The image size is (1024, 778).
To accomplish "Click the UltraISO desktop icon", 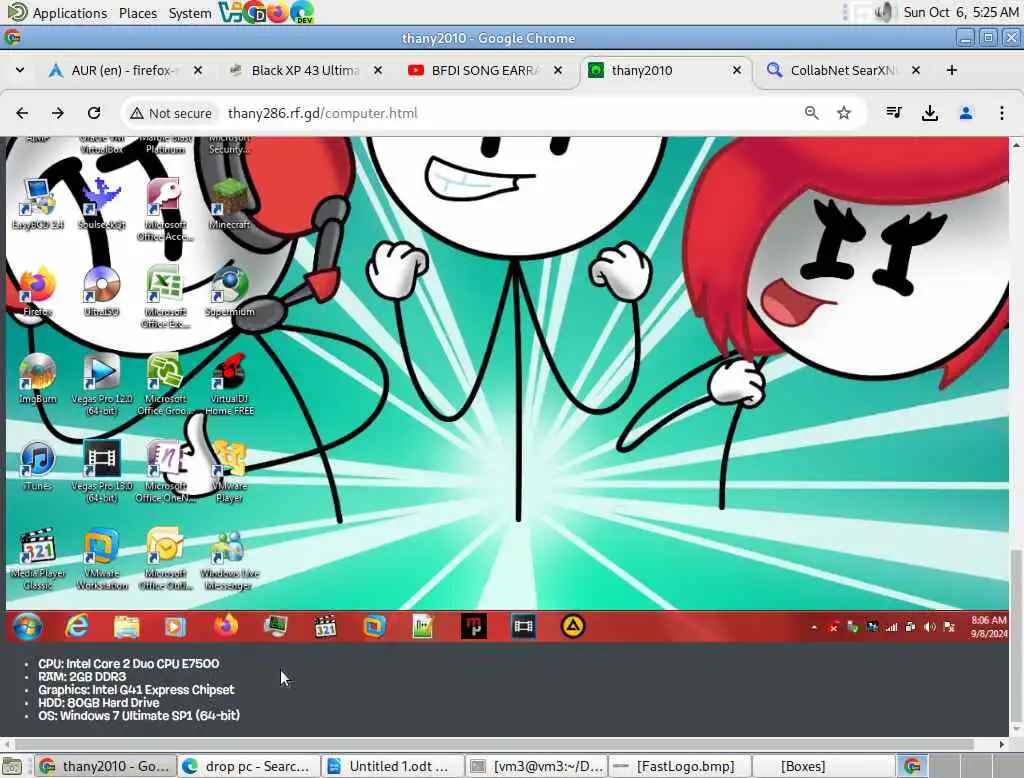I will pyautogui.click(x=101, y=291).
